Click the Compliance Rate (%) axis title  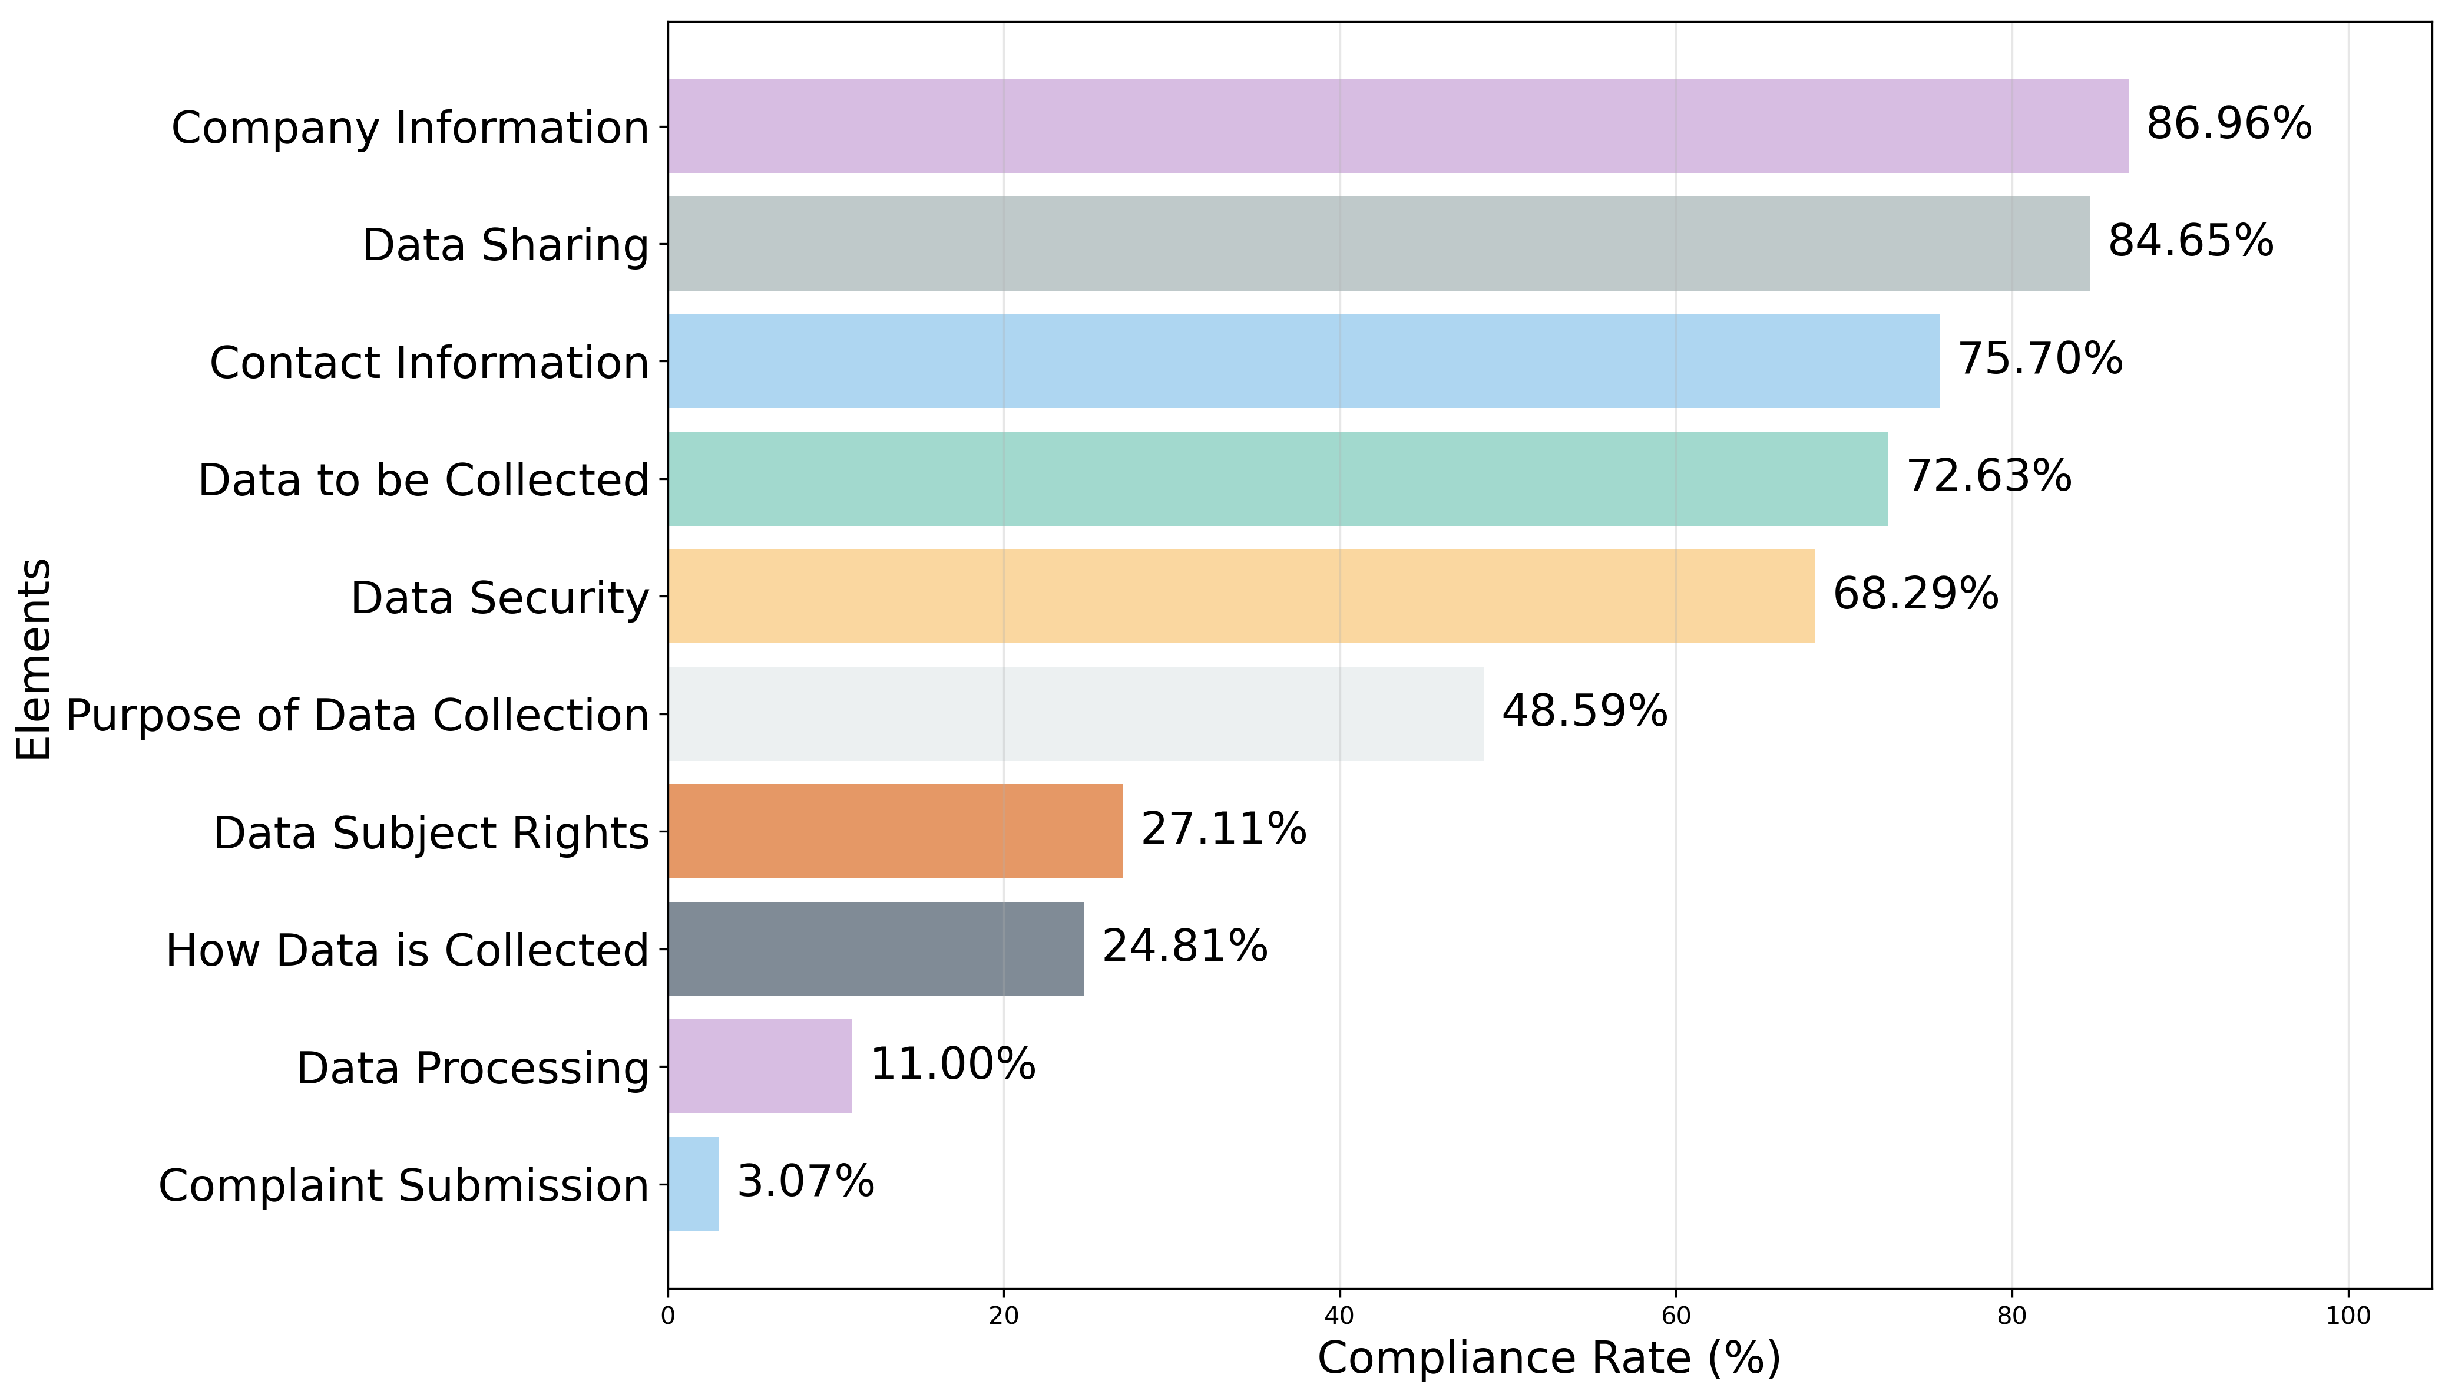coord(1549,1358)
